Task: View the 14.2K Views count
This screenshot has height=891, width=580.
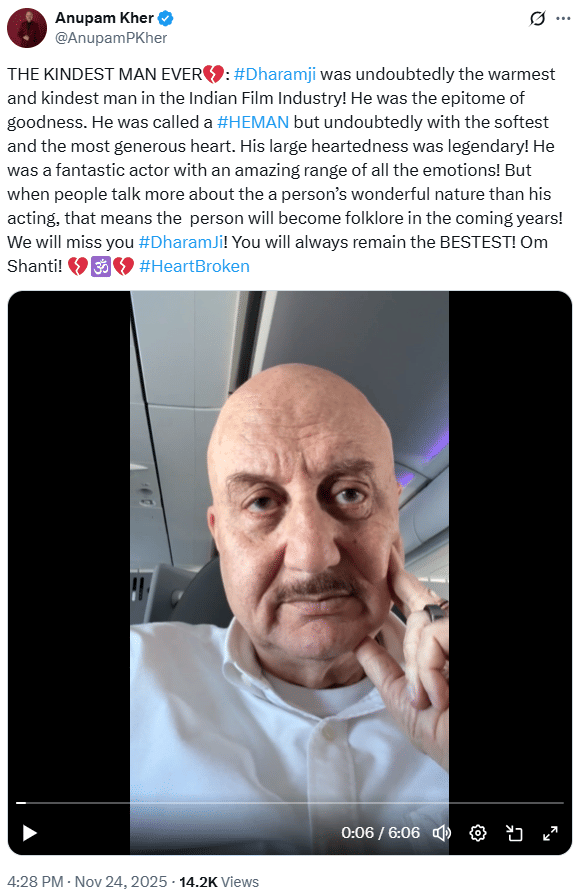Action: coord(219,881)
